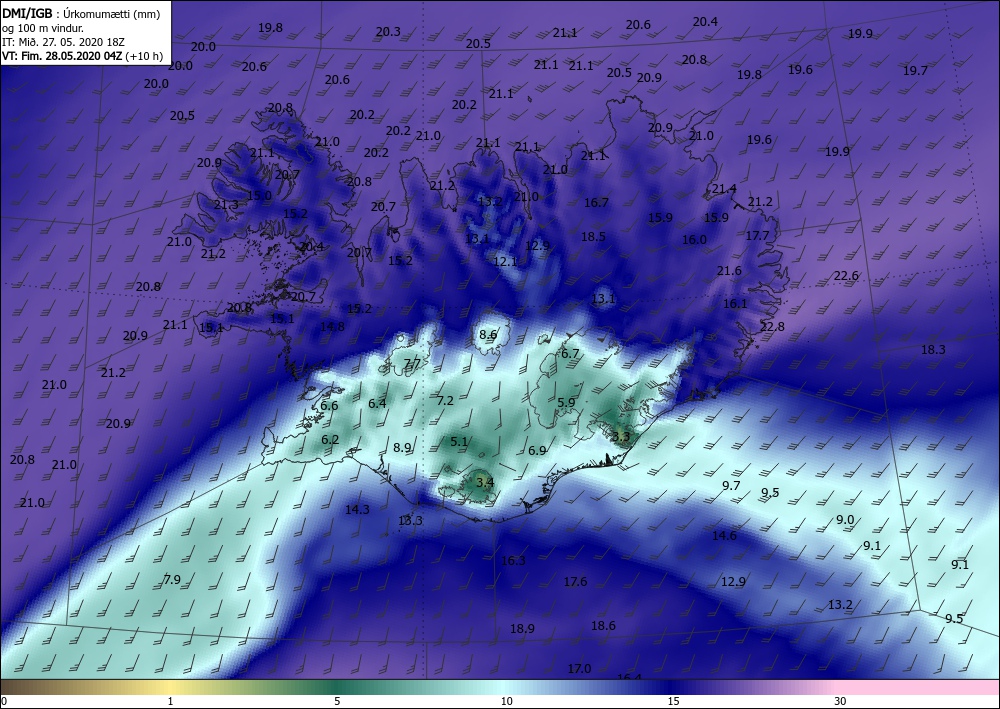Click the map value 16.3
Image resolution: width=1000 pixels, height=709 pixels.
[513, 560]
